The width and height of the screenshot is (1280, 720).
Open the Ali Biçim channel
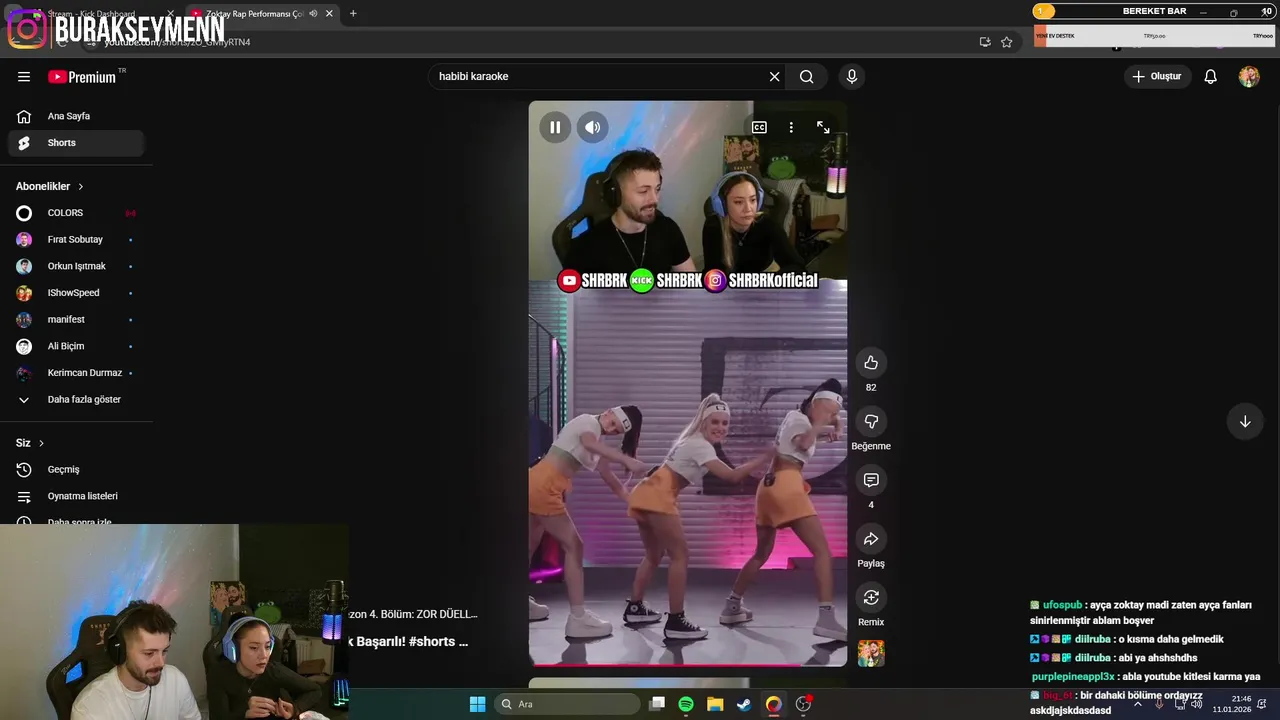point(76,346)
